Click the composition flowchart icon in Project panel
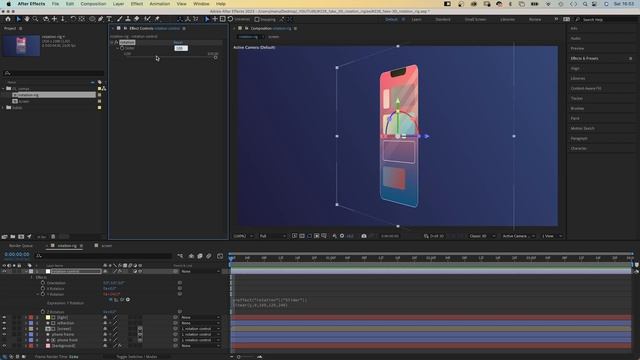 [x=104, y=89]
